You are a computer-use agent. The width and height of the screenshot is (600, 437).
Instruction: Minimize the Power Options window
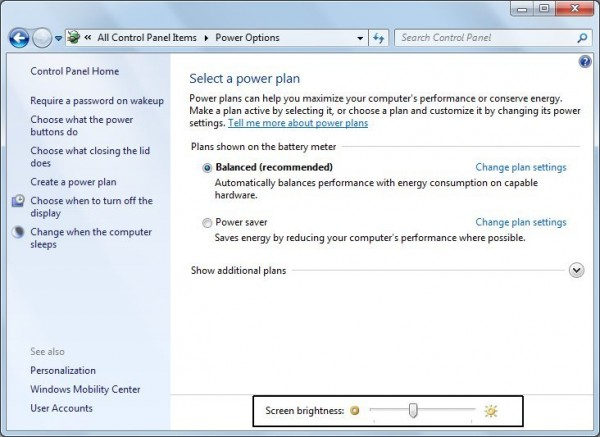click(x=522, y=9)
